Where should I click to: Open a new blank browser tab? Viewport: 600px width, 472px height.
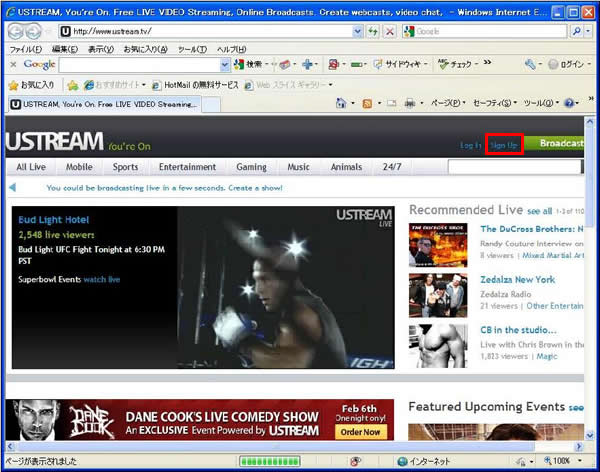tap(211, 105)
